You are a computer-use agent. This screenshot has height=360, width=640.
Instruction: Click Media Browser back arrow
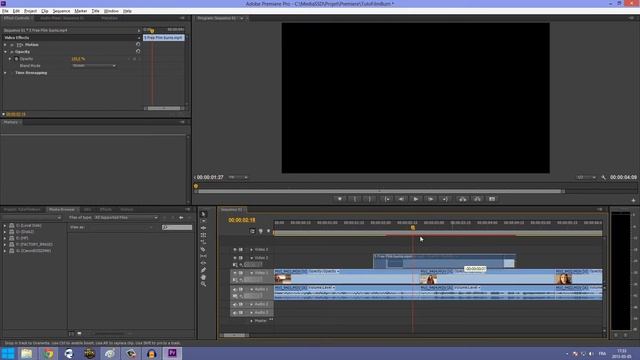point(181,218)
